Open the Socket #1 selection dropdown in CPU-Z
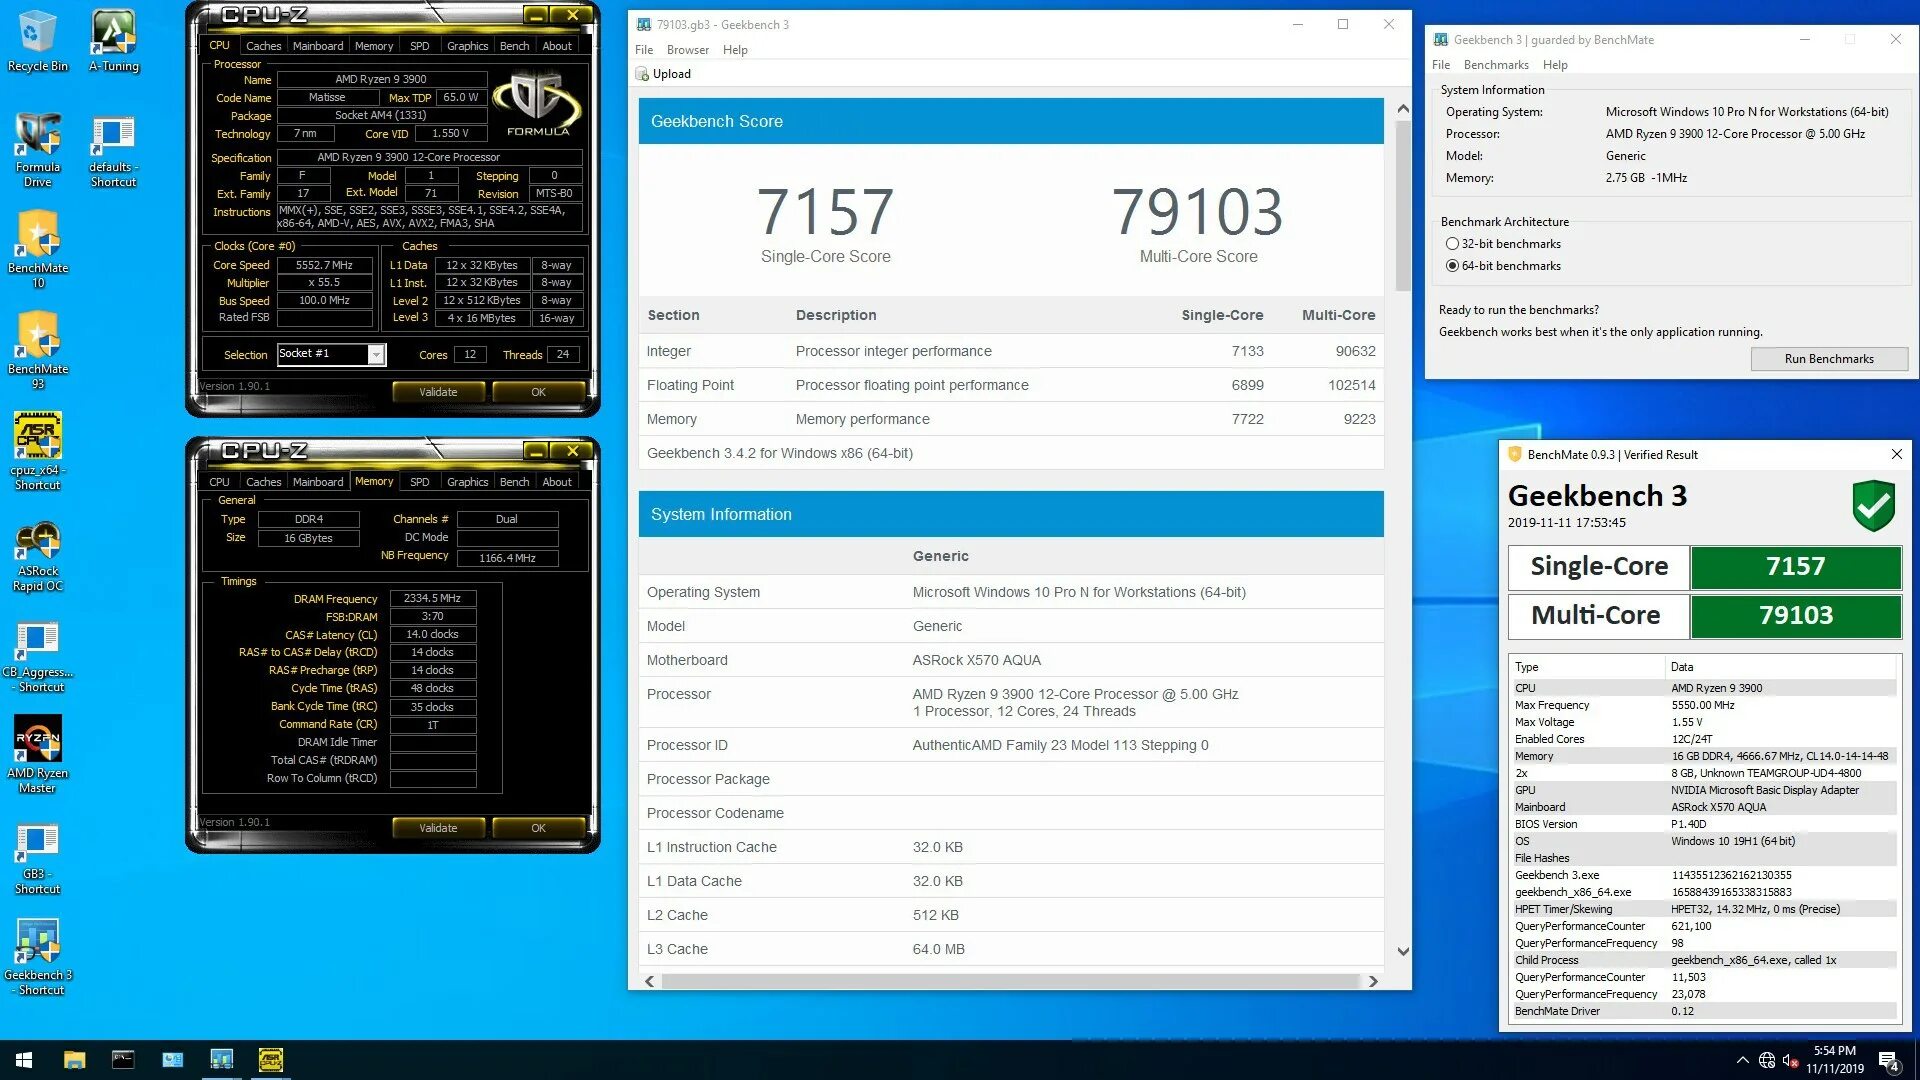 (x=377, y=354)
